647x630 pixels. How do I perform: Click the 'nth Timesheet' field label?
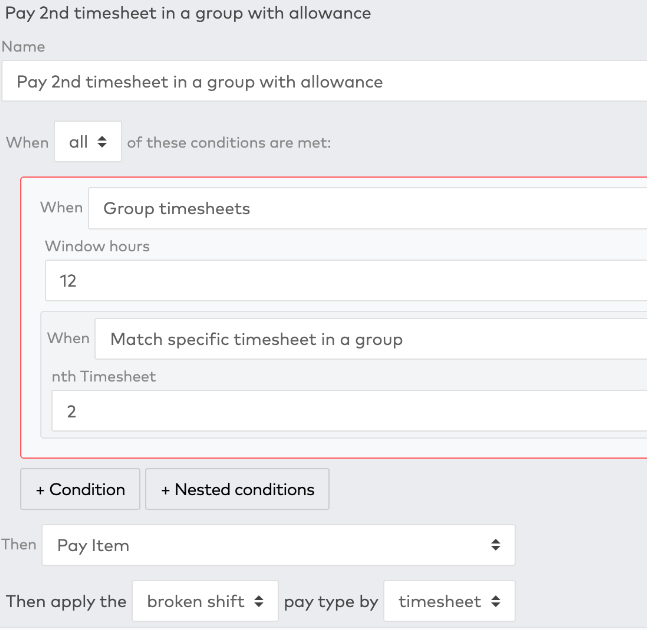[104, 377]
